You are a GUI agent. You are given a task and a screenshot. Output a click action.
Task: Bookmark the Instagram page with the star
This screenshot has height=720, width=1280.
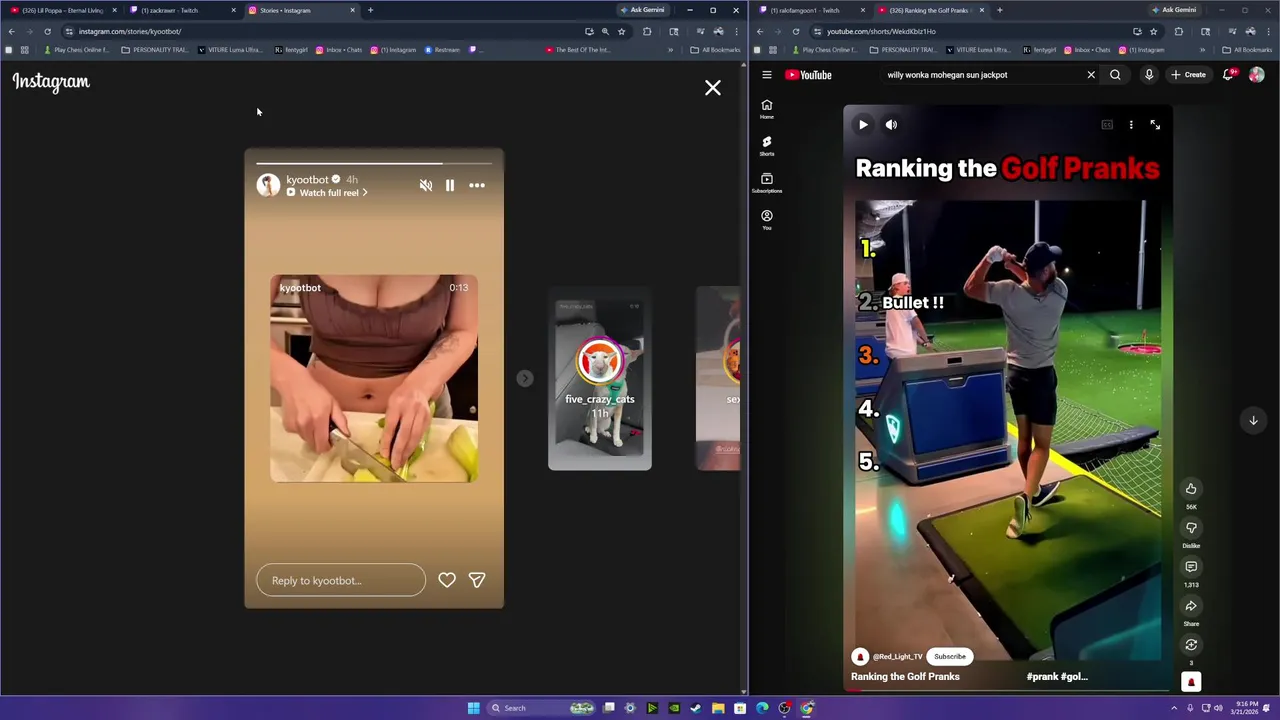click(621, 31)
